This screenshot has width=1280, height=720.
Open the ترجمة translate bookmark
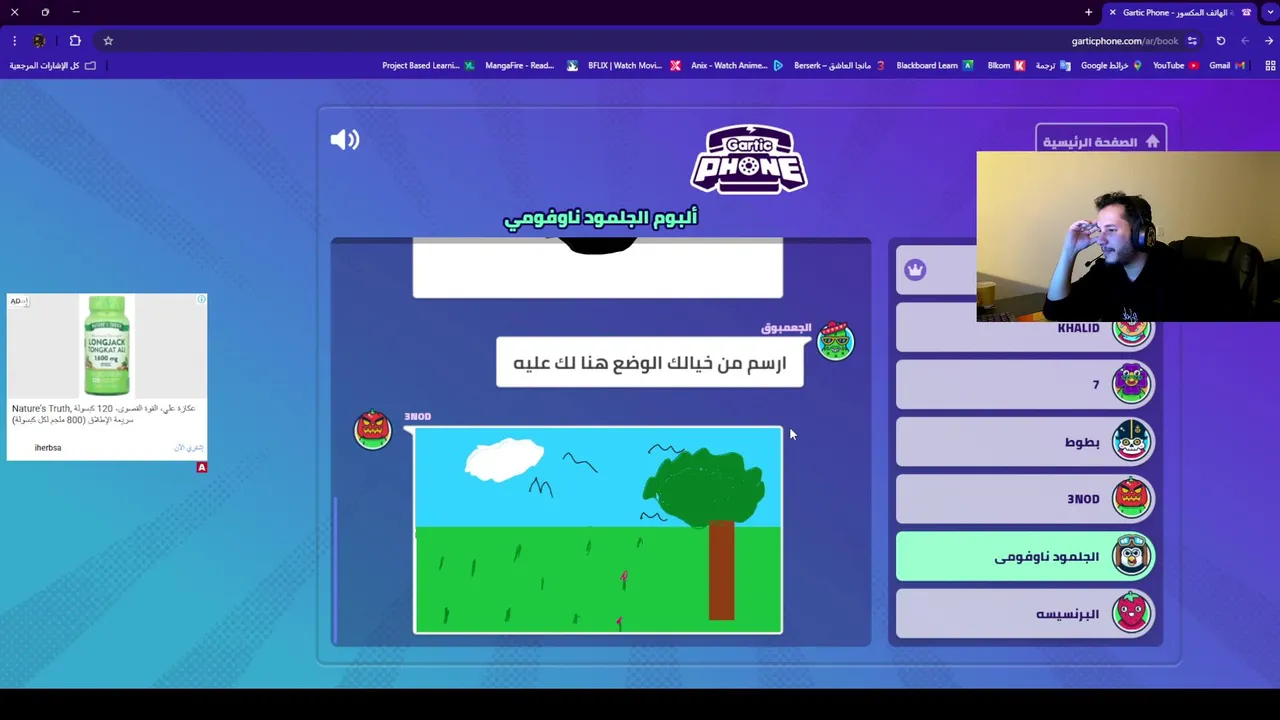click(x=1052, y=66)
